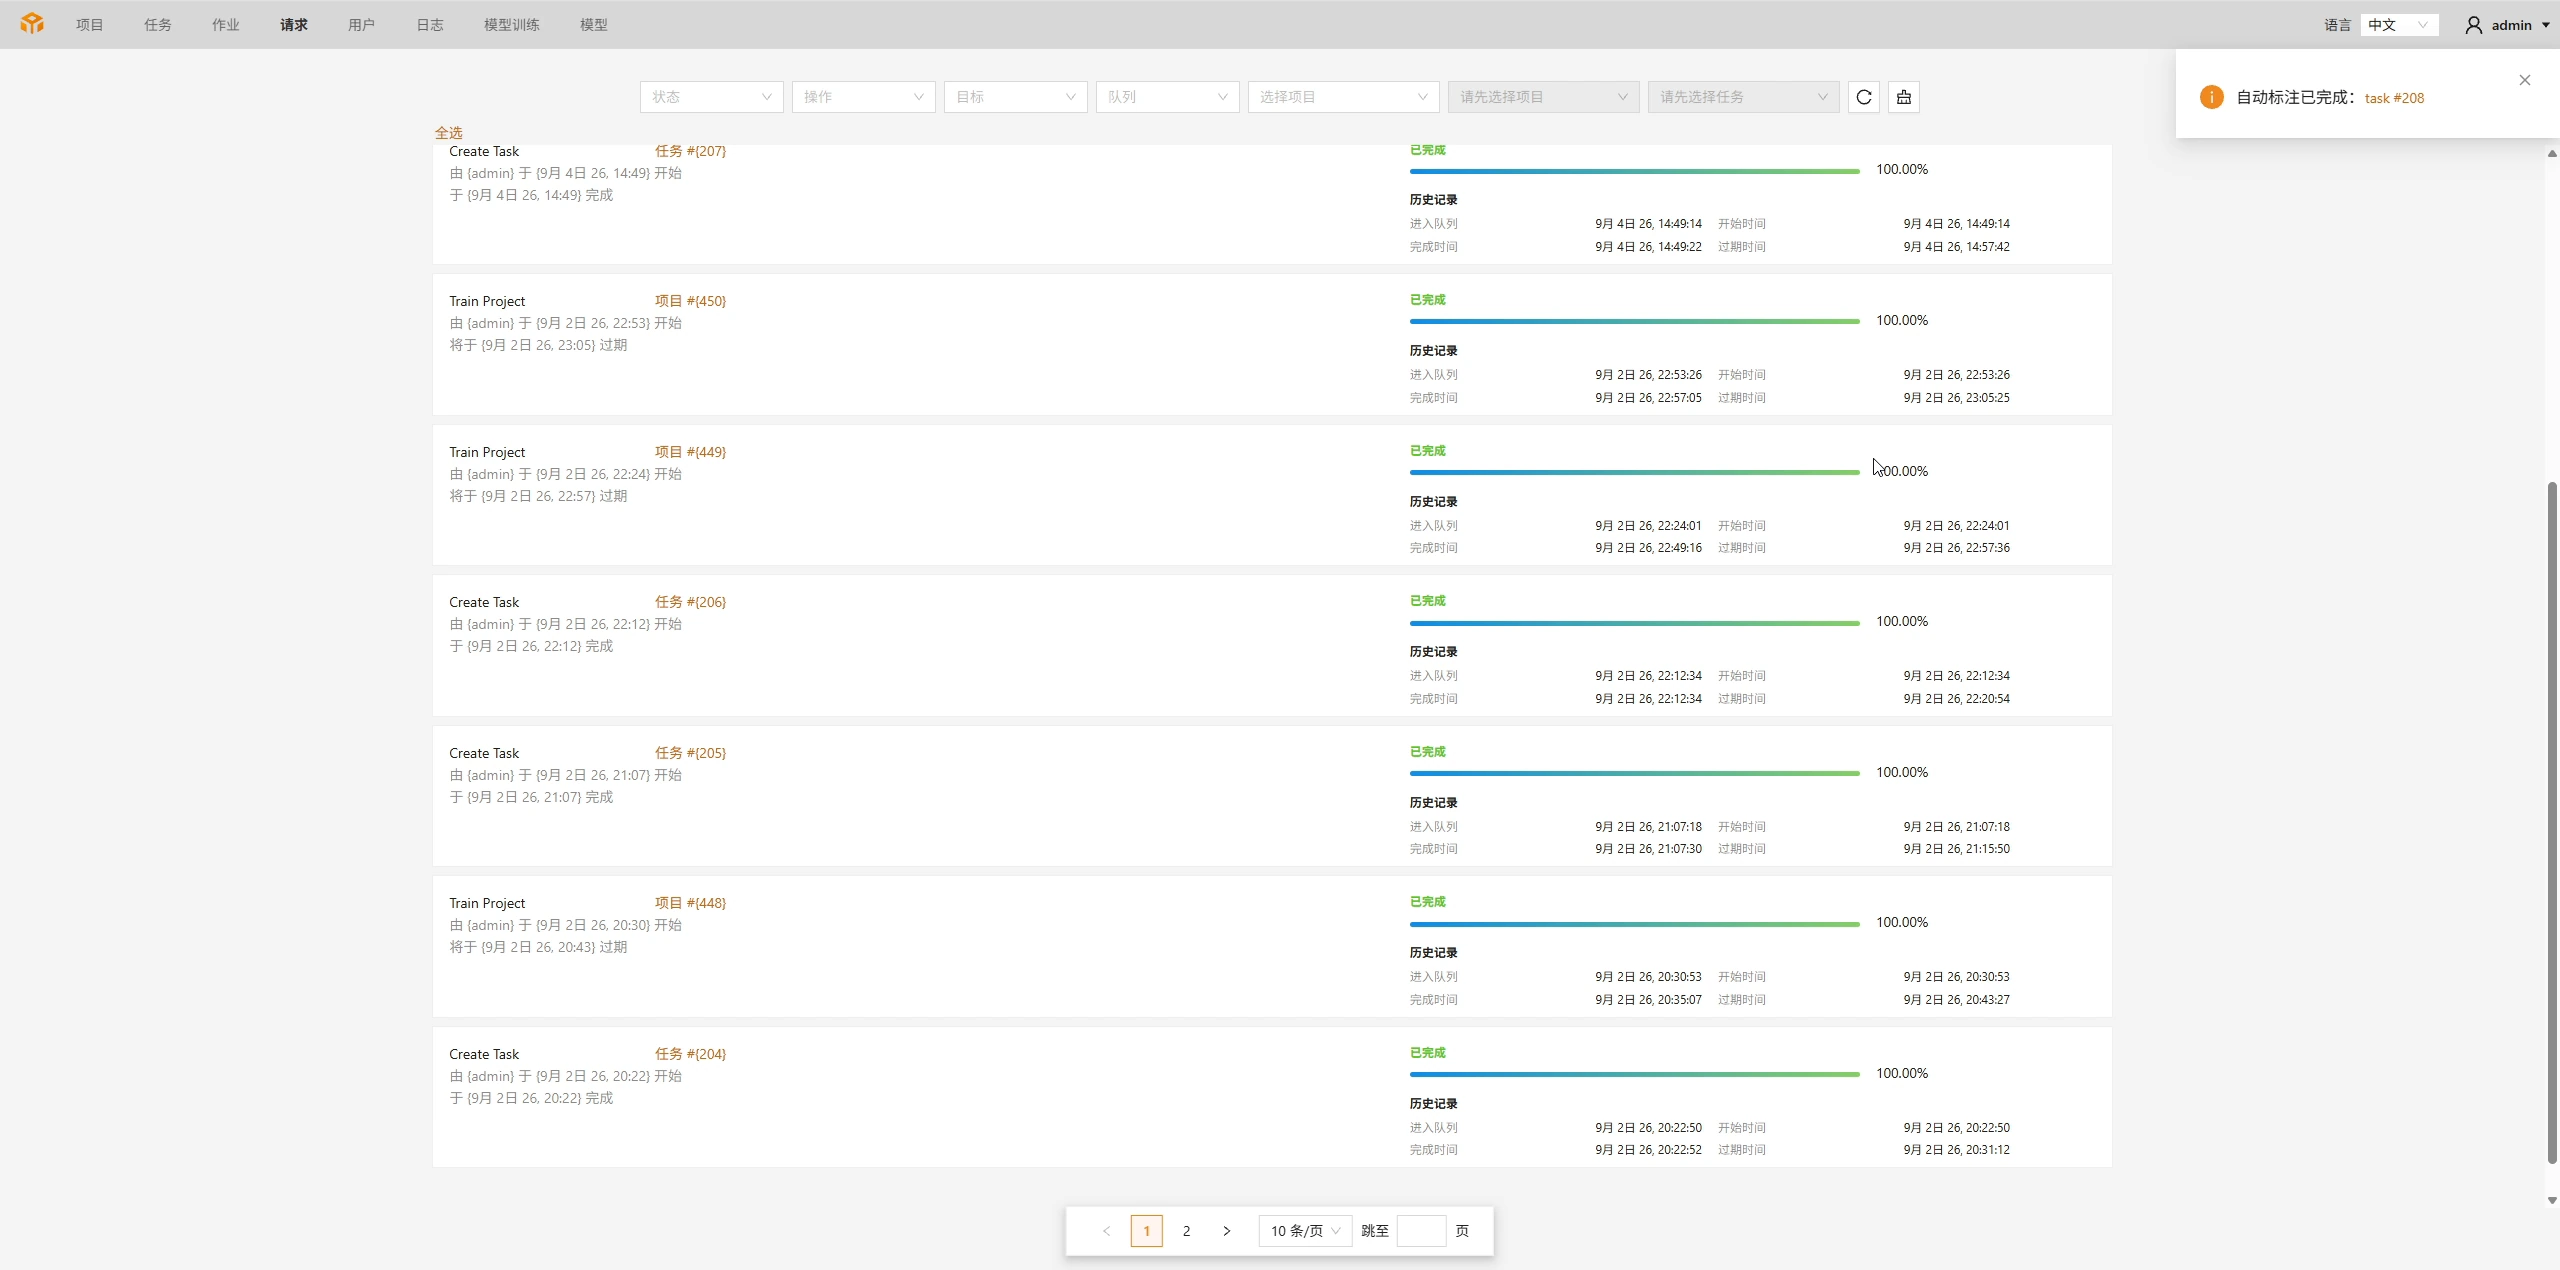Select page 1 in pagination
Viewport: 2560px width, 1270px height.
coord(1147,1231)
